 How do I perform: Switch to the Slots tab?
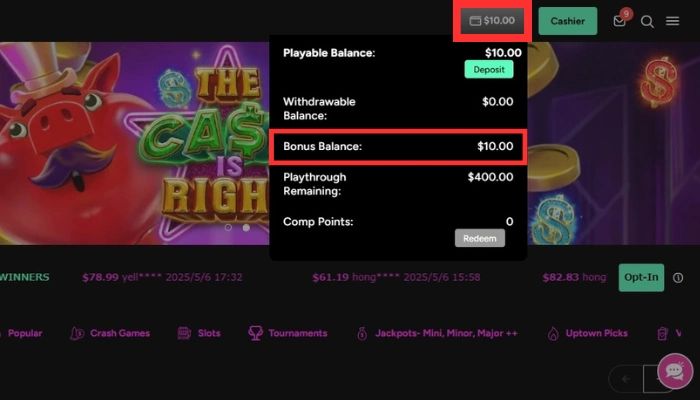[208, 333]
